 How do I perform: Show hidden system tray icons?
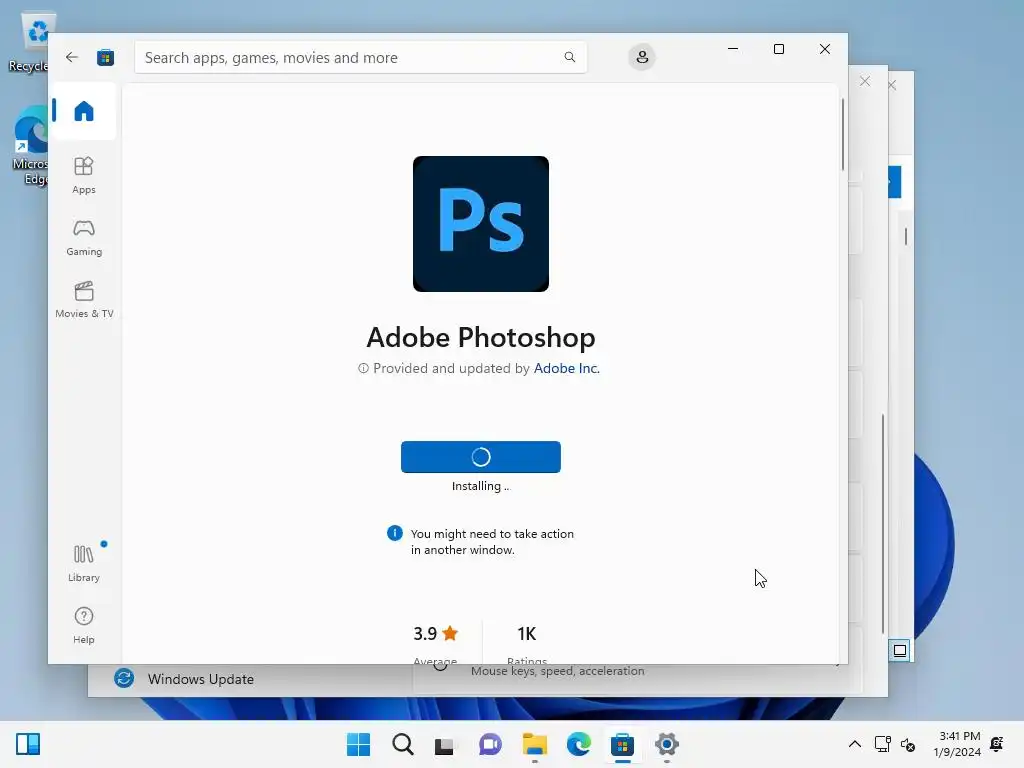click(854, 744)
